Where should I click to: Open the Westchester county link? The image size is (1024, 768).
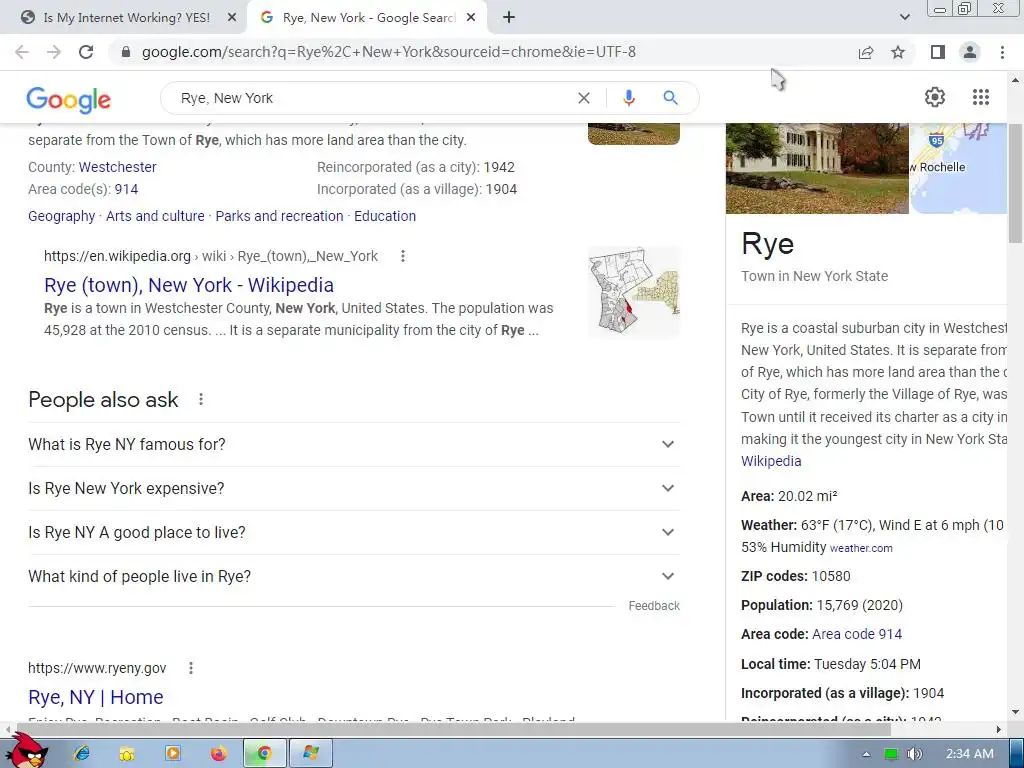(118, 167)
